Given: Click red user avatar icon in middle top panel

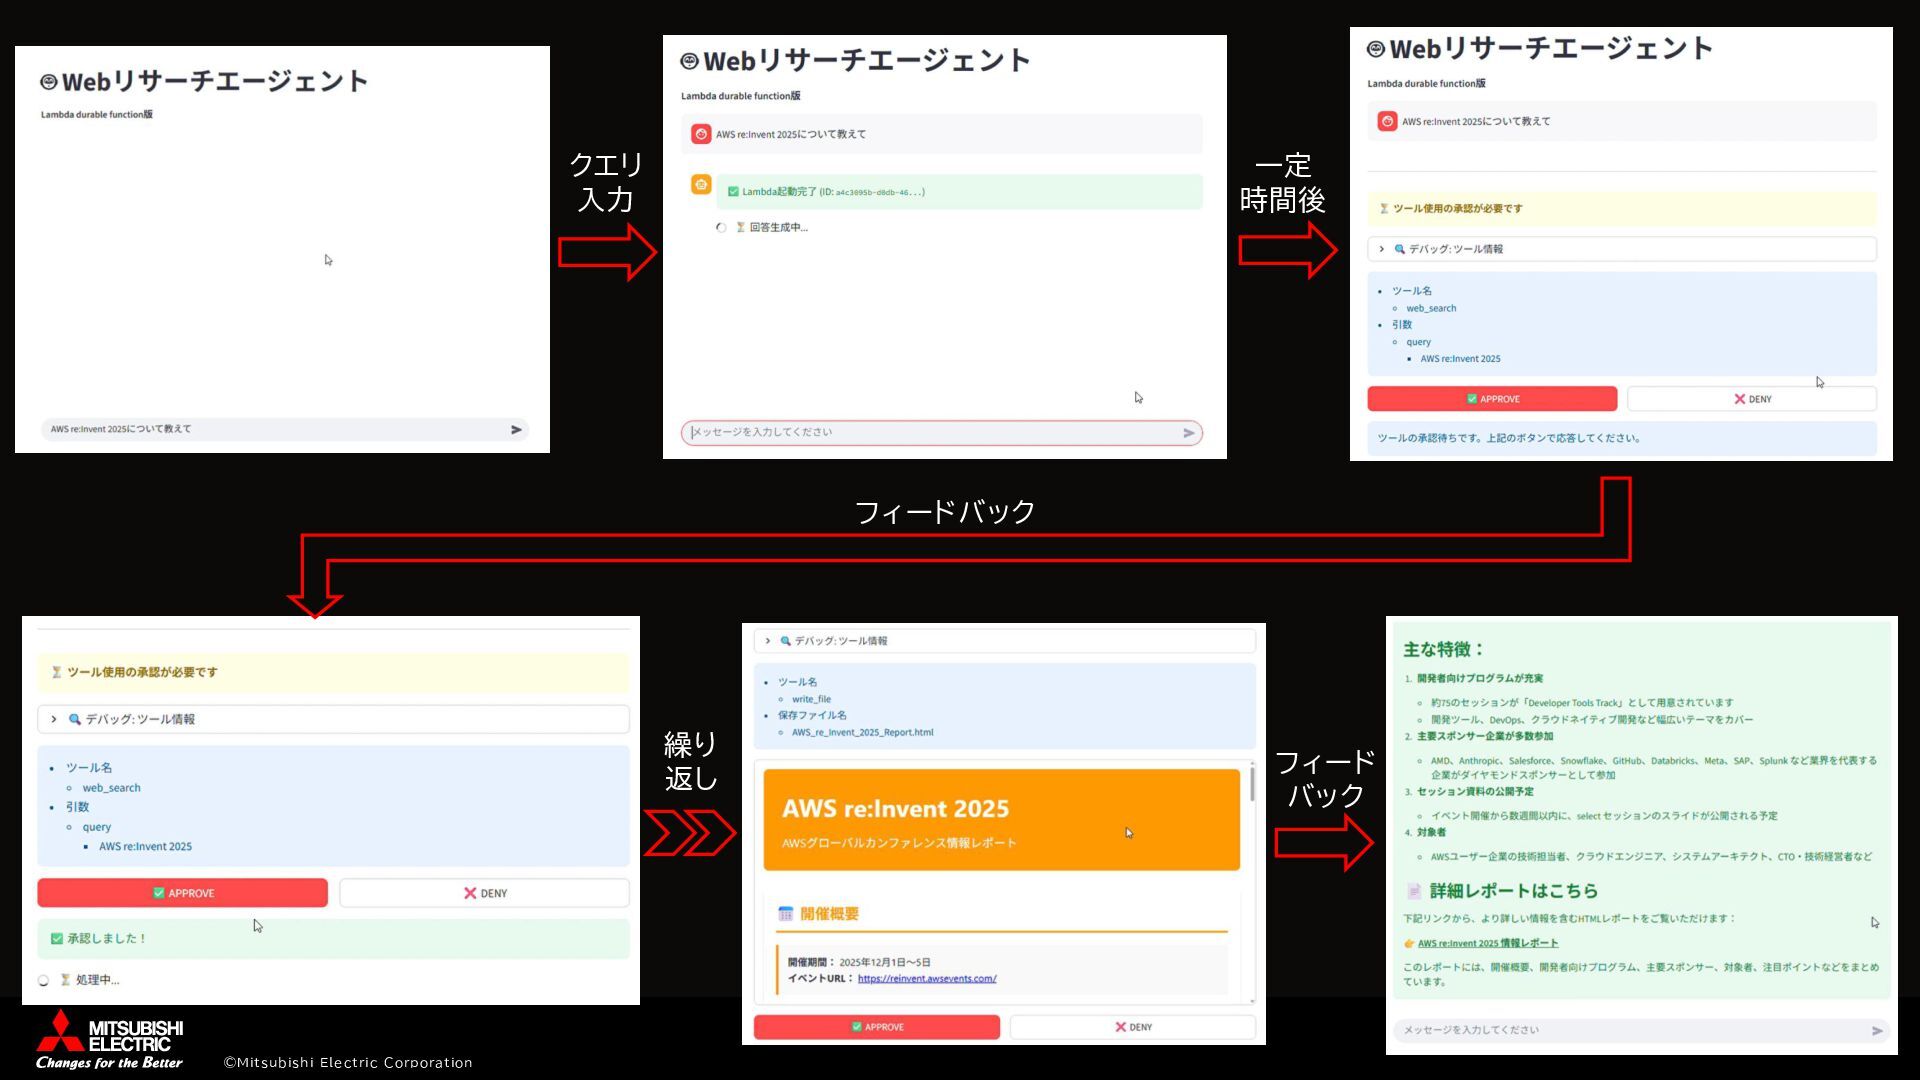Looking at the screenshot, I should [x=701, y=134].
